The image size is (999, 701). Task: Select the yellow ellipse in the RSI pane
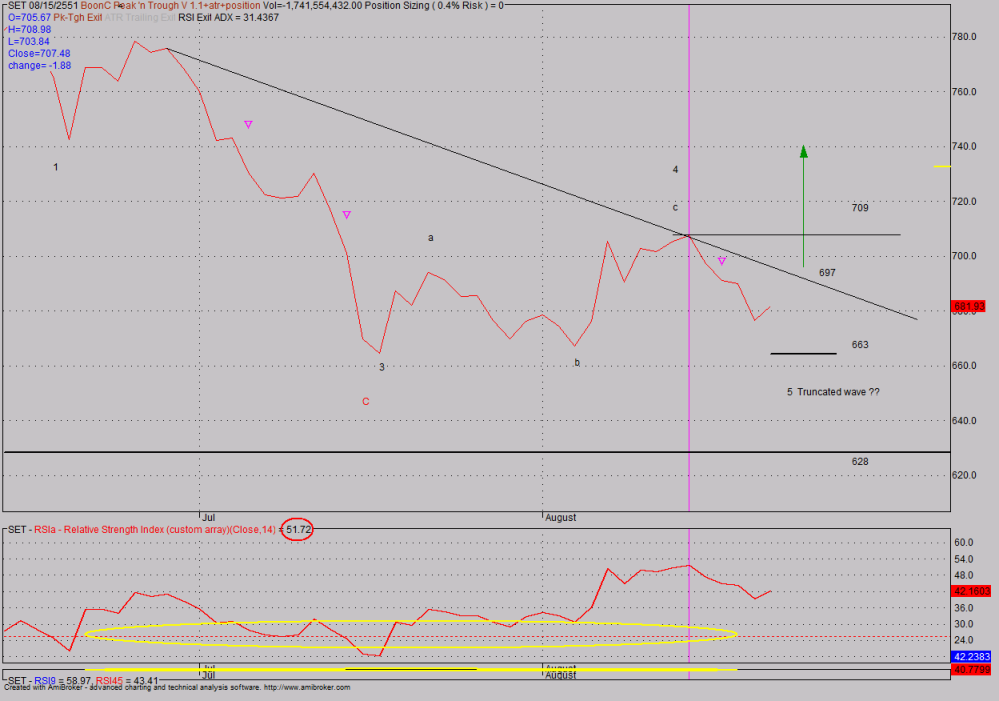[x=411, y=634]
